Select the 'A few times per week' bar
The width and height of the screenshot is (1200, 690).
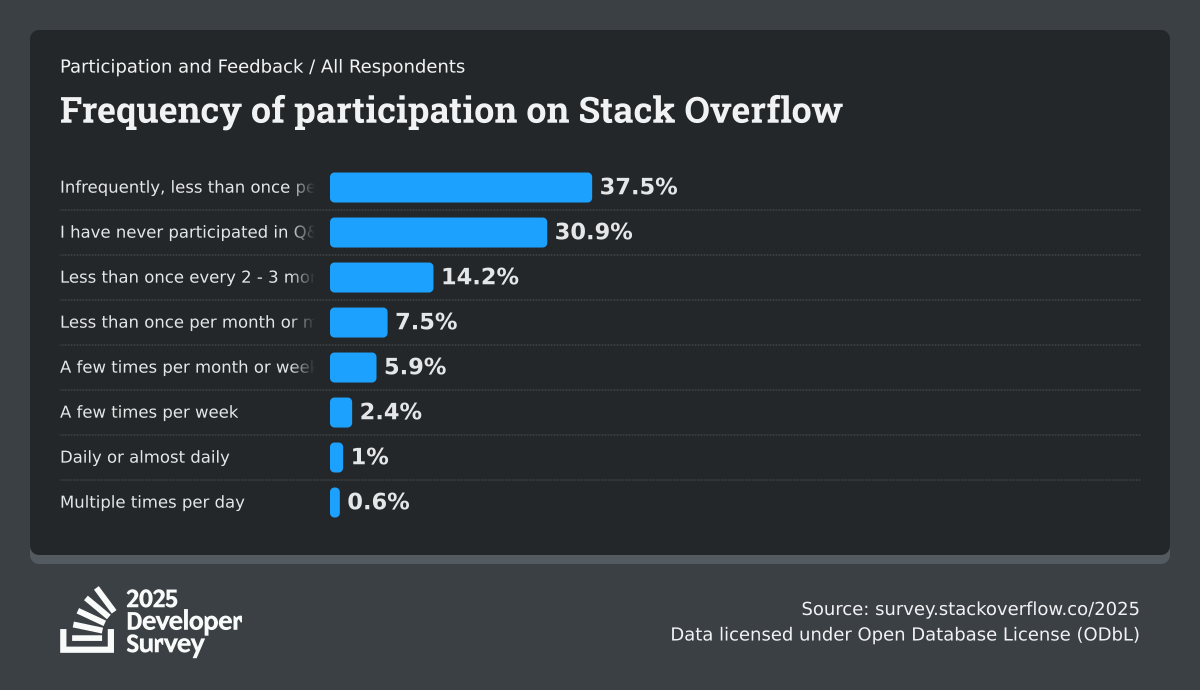pos(341,412)
